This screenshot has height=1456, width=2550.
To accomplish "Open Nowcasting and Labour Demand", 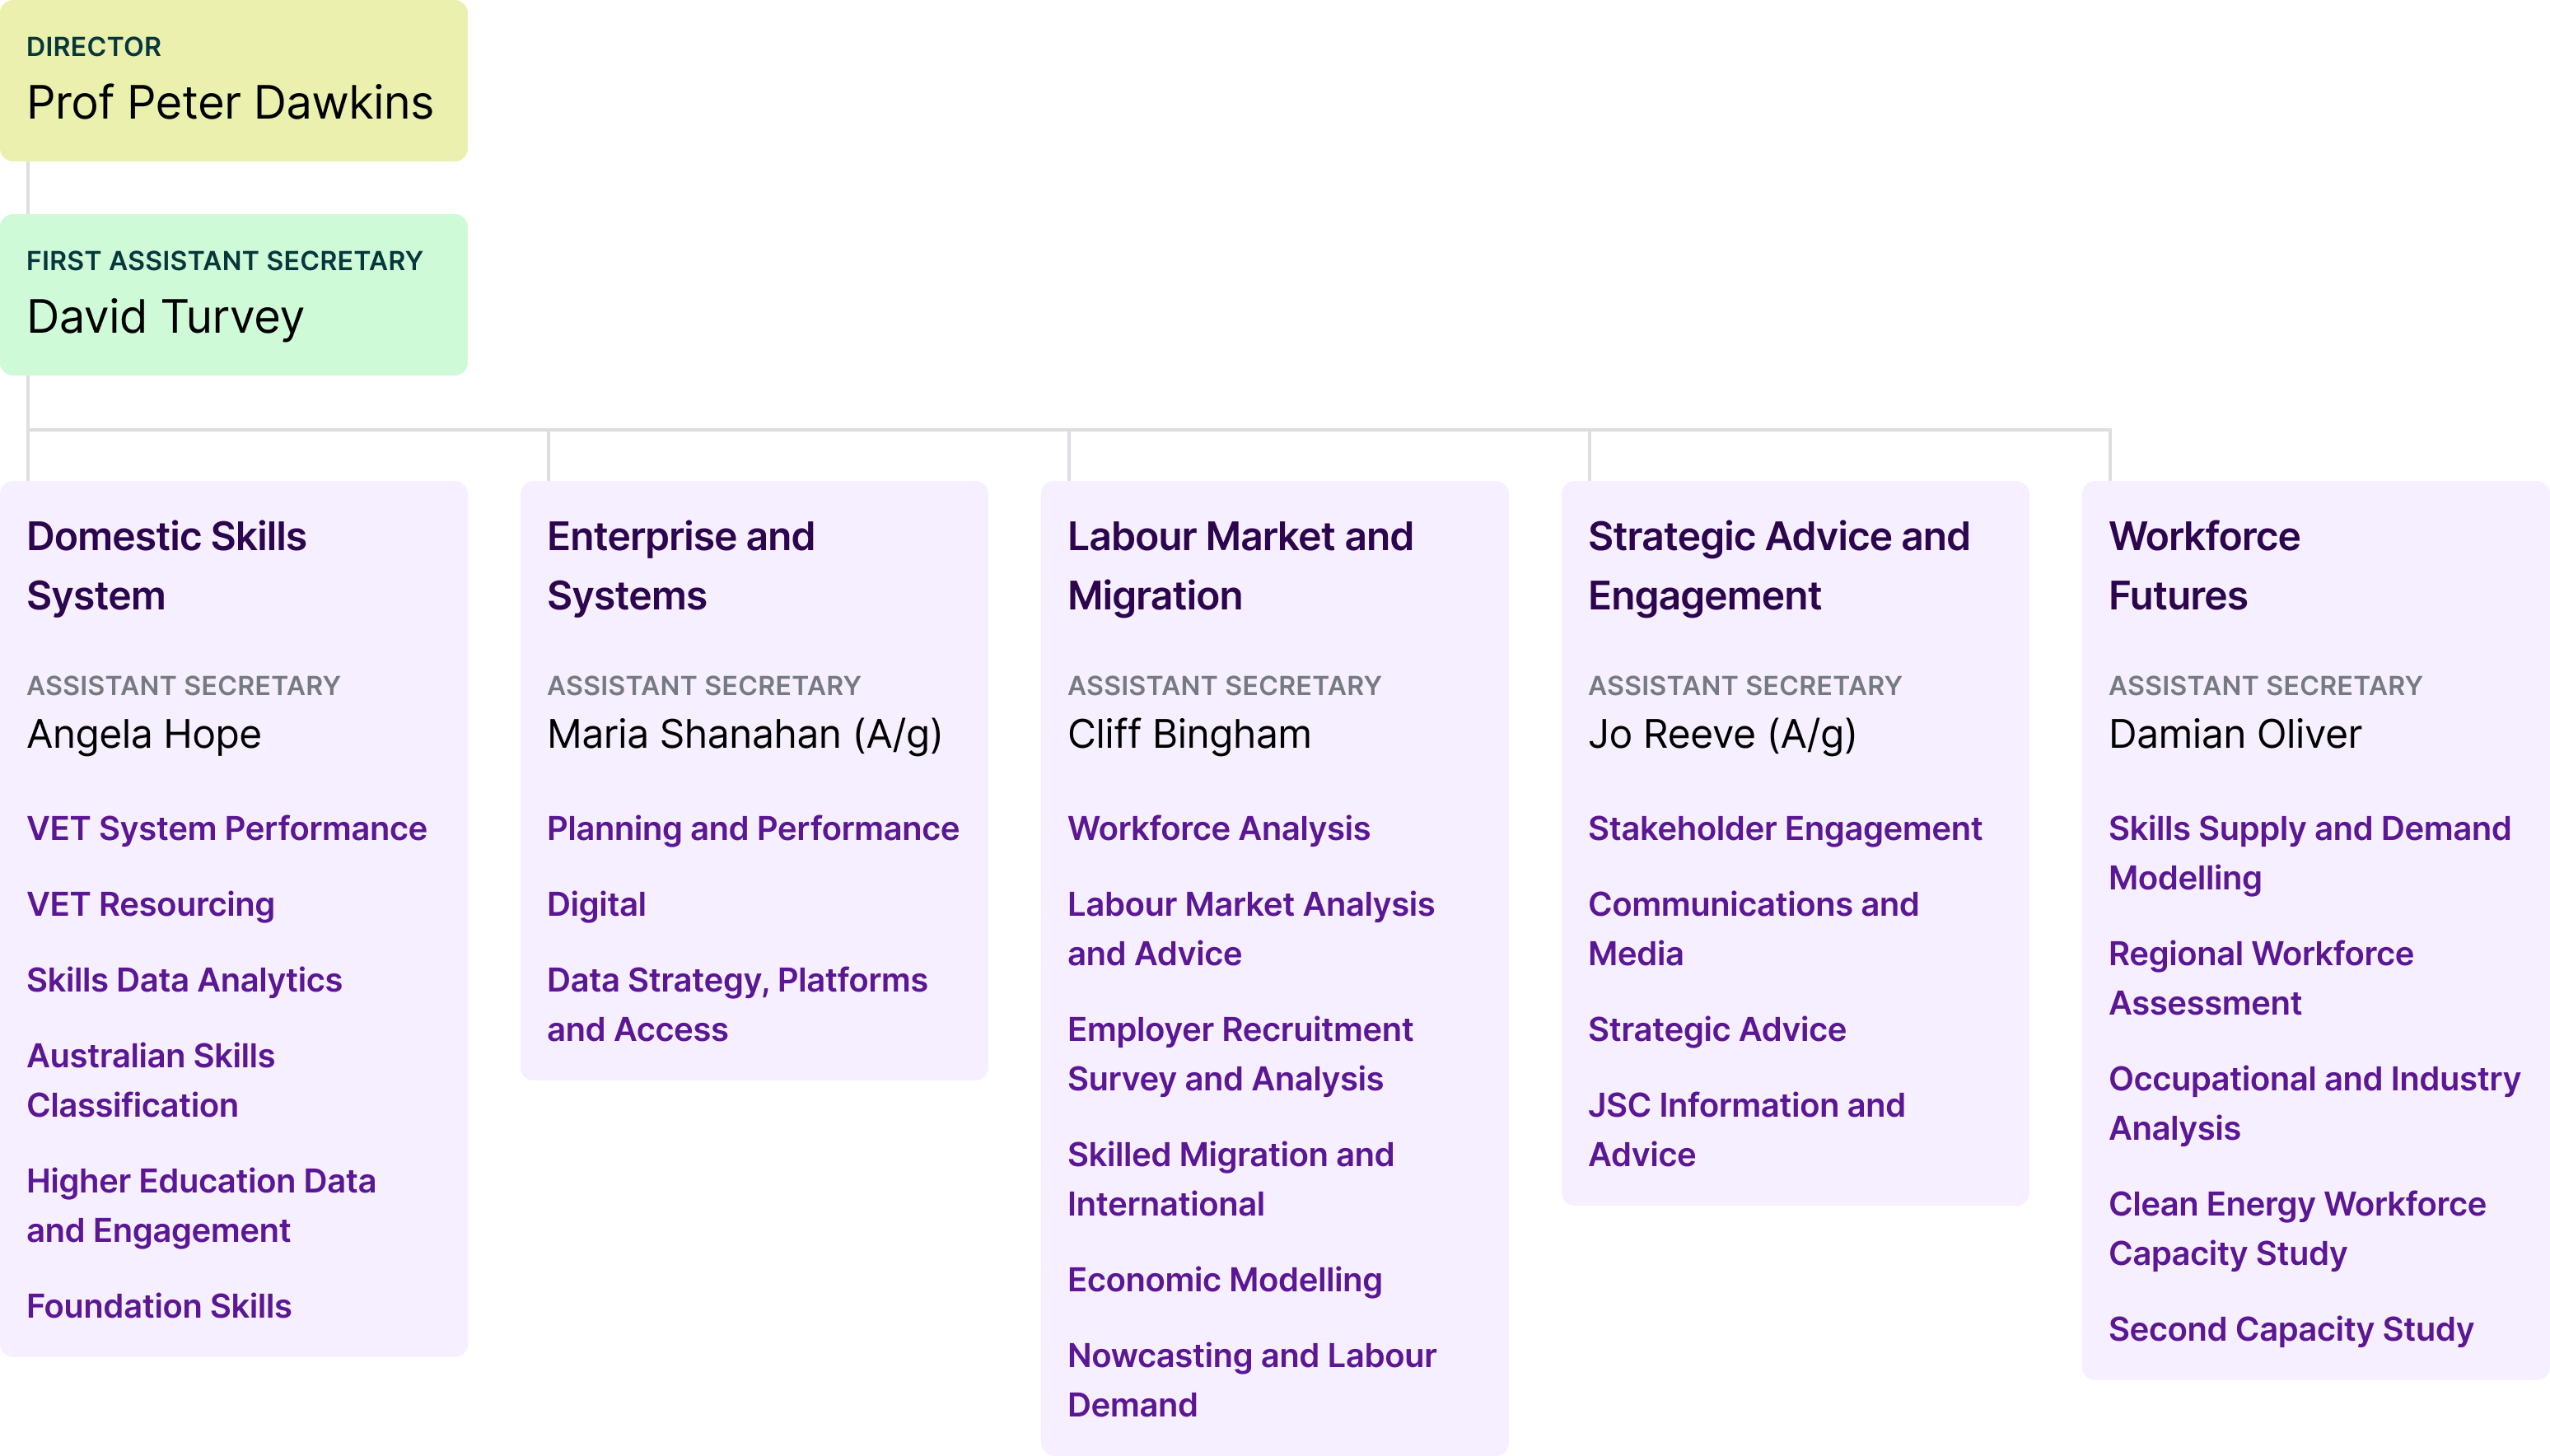I will [1251, 1380].
